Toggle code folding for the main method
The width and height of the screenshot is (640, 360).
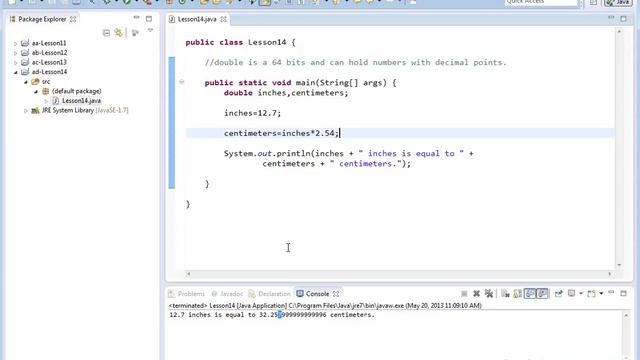click(x=182, y=82)
